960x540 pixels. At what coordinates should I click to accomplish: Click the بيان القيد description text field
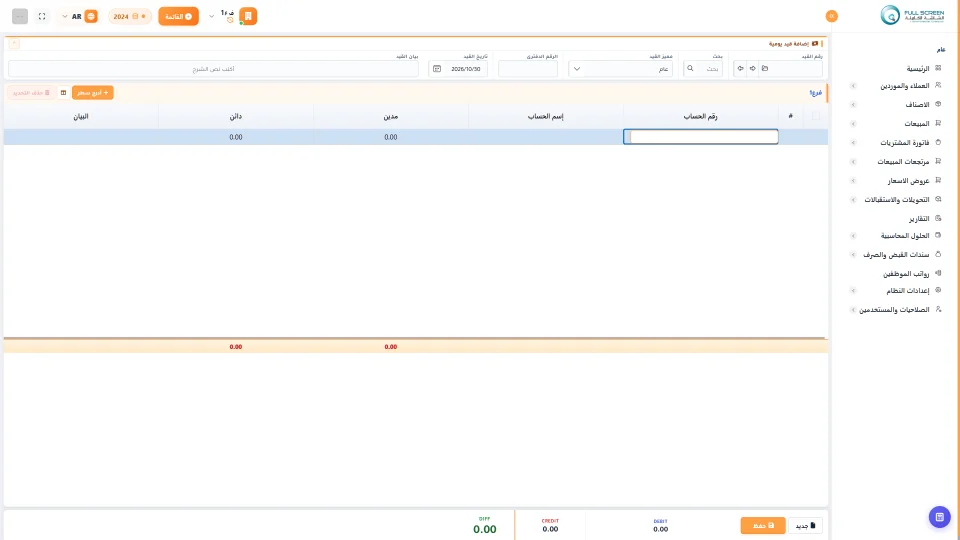(x=213, y=69)
